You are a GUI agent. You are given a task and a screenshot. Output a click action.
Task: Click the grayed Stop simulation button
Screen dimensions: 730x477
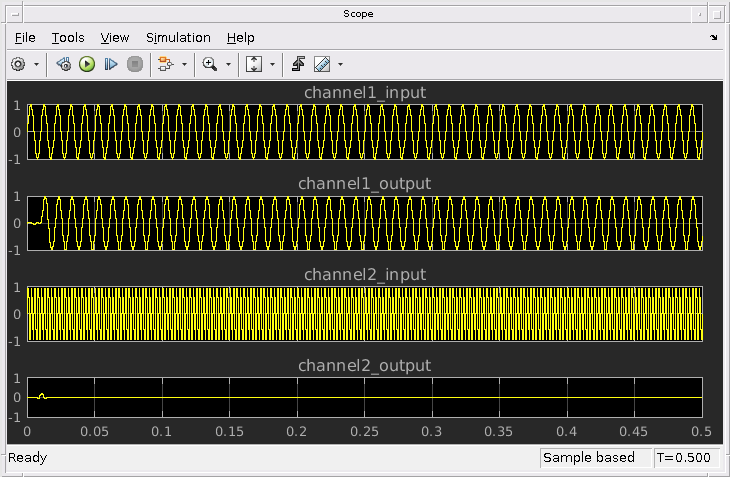[x=135, y=64]
